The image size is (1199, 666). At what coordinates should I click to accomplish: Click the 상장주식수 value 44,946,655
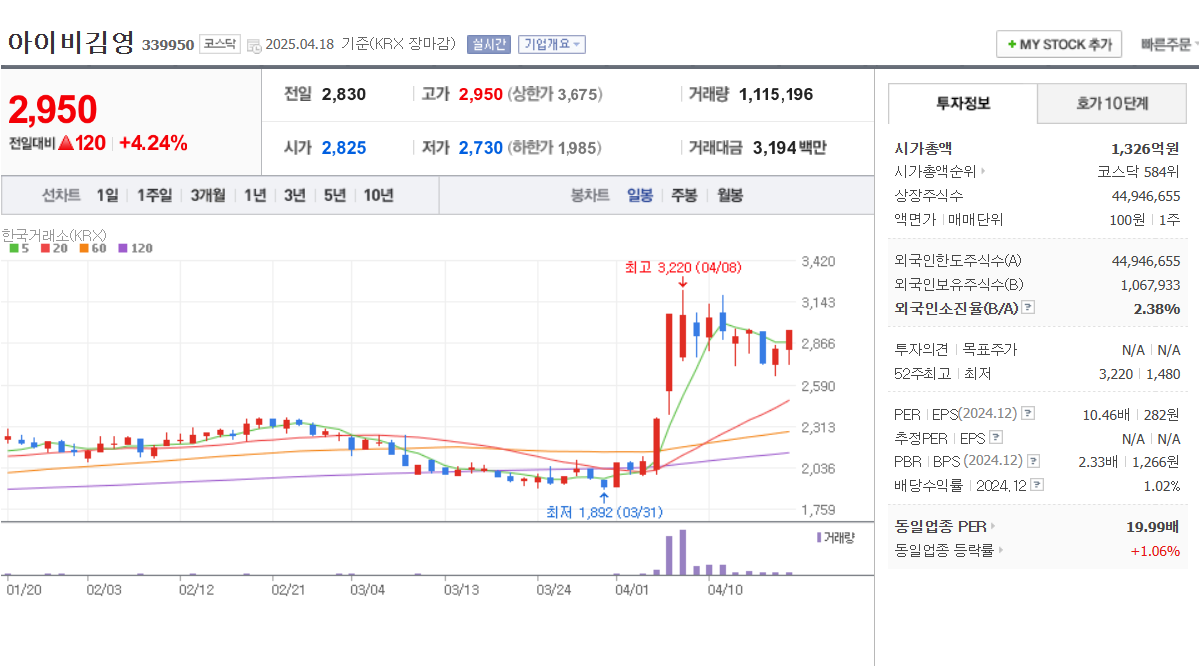click(x=1145, y=196)
